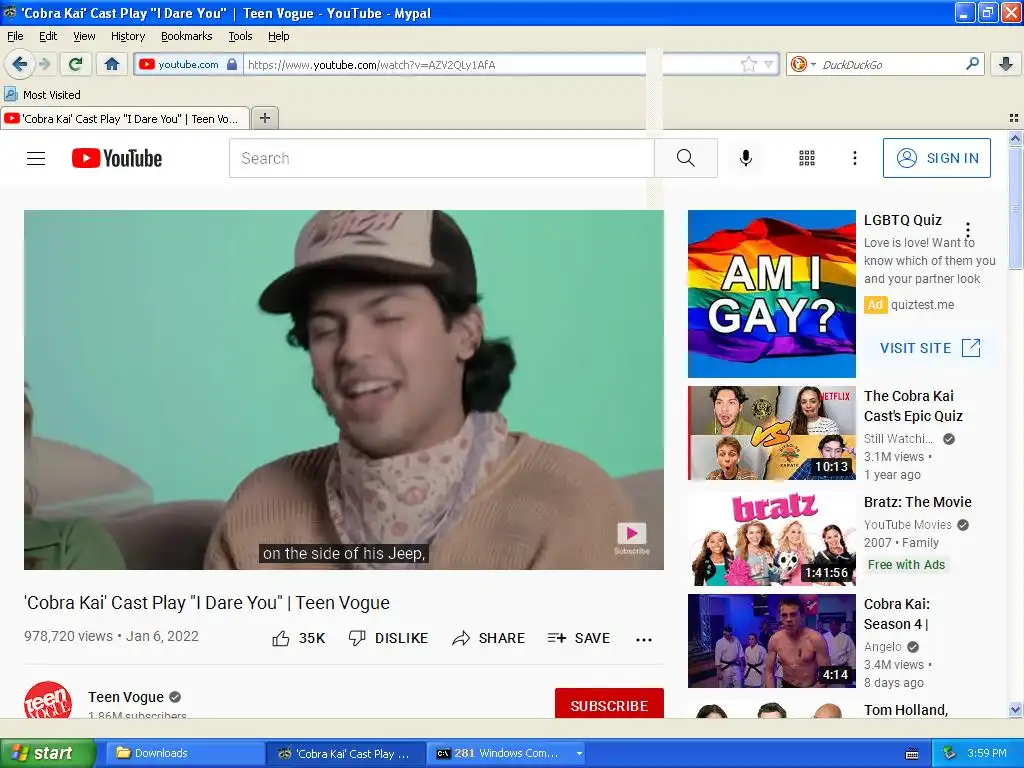The image size is (1024, 768).
Task: Open more actions ellipsis below video
Action: tap(644, 639)
